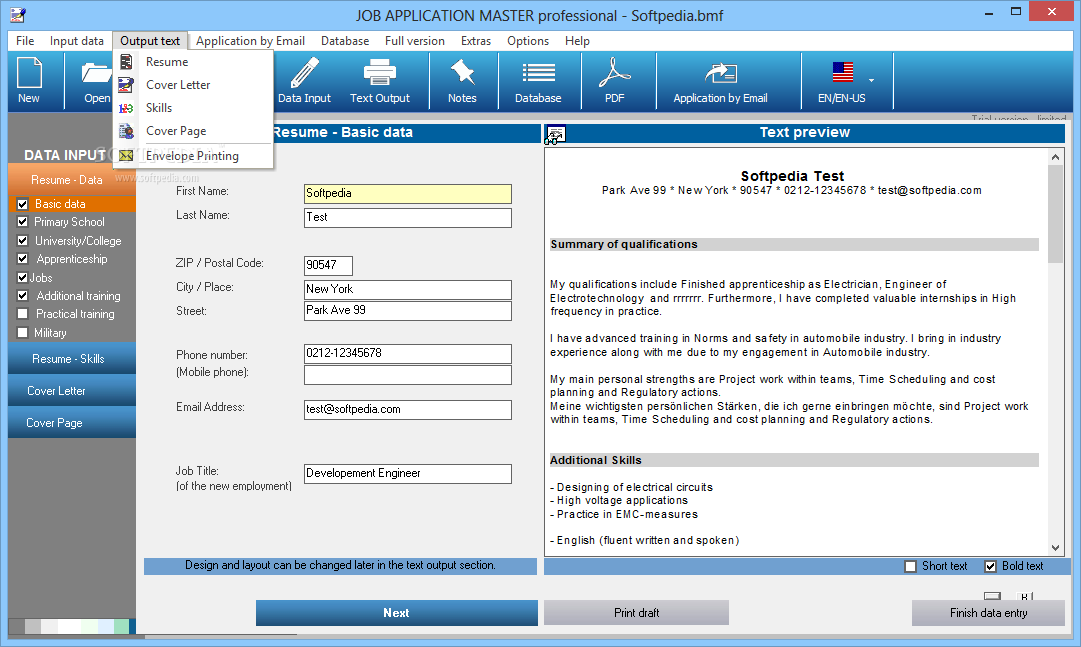Toggle the Apprenticeship checkbox
Screen dimensions: 1081x647
click(x=23, y=259)
